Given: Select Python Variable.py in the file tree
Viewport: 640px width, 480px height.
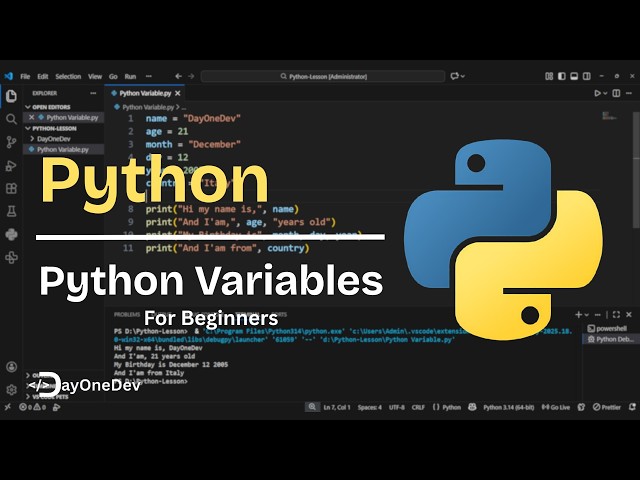Looking at the screenshot, I should (x=62, y=149).
